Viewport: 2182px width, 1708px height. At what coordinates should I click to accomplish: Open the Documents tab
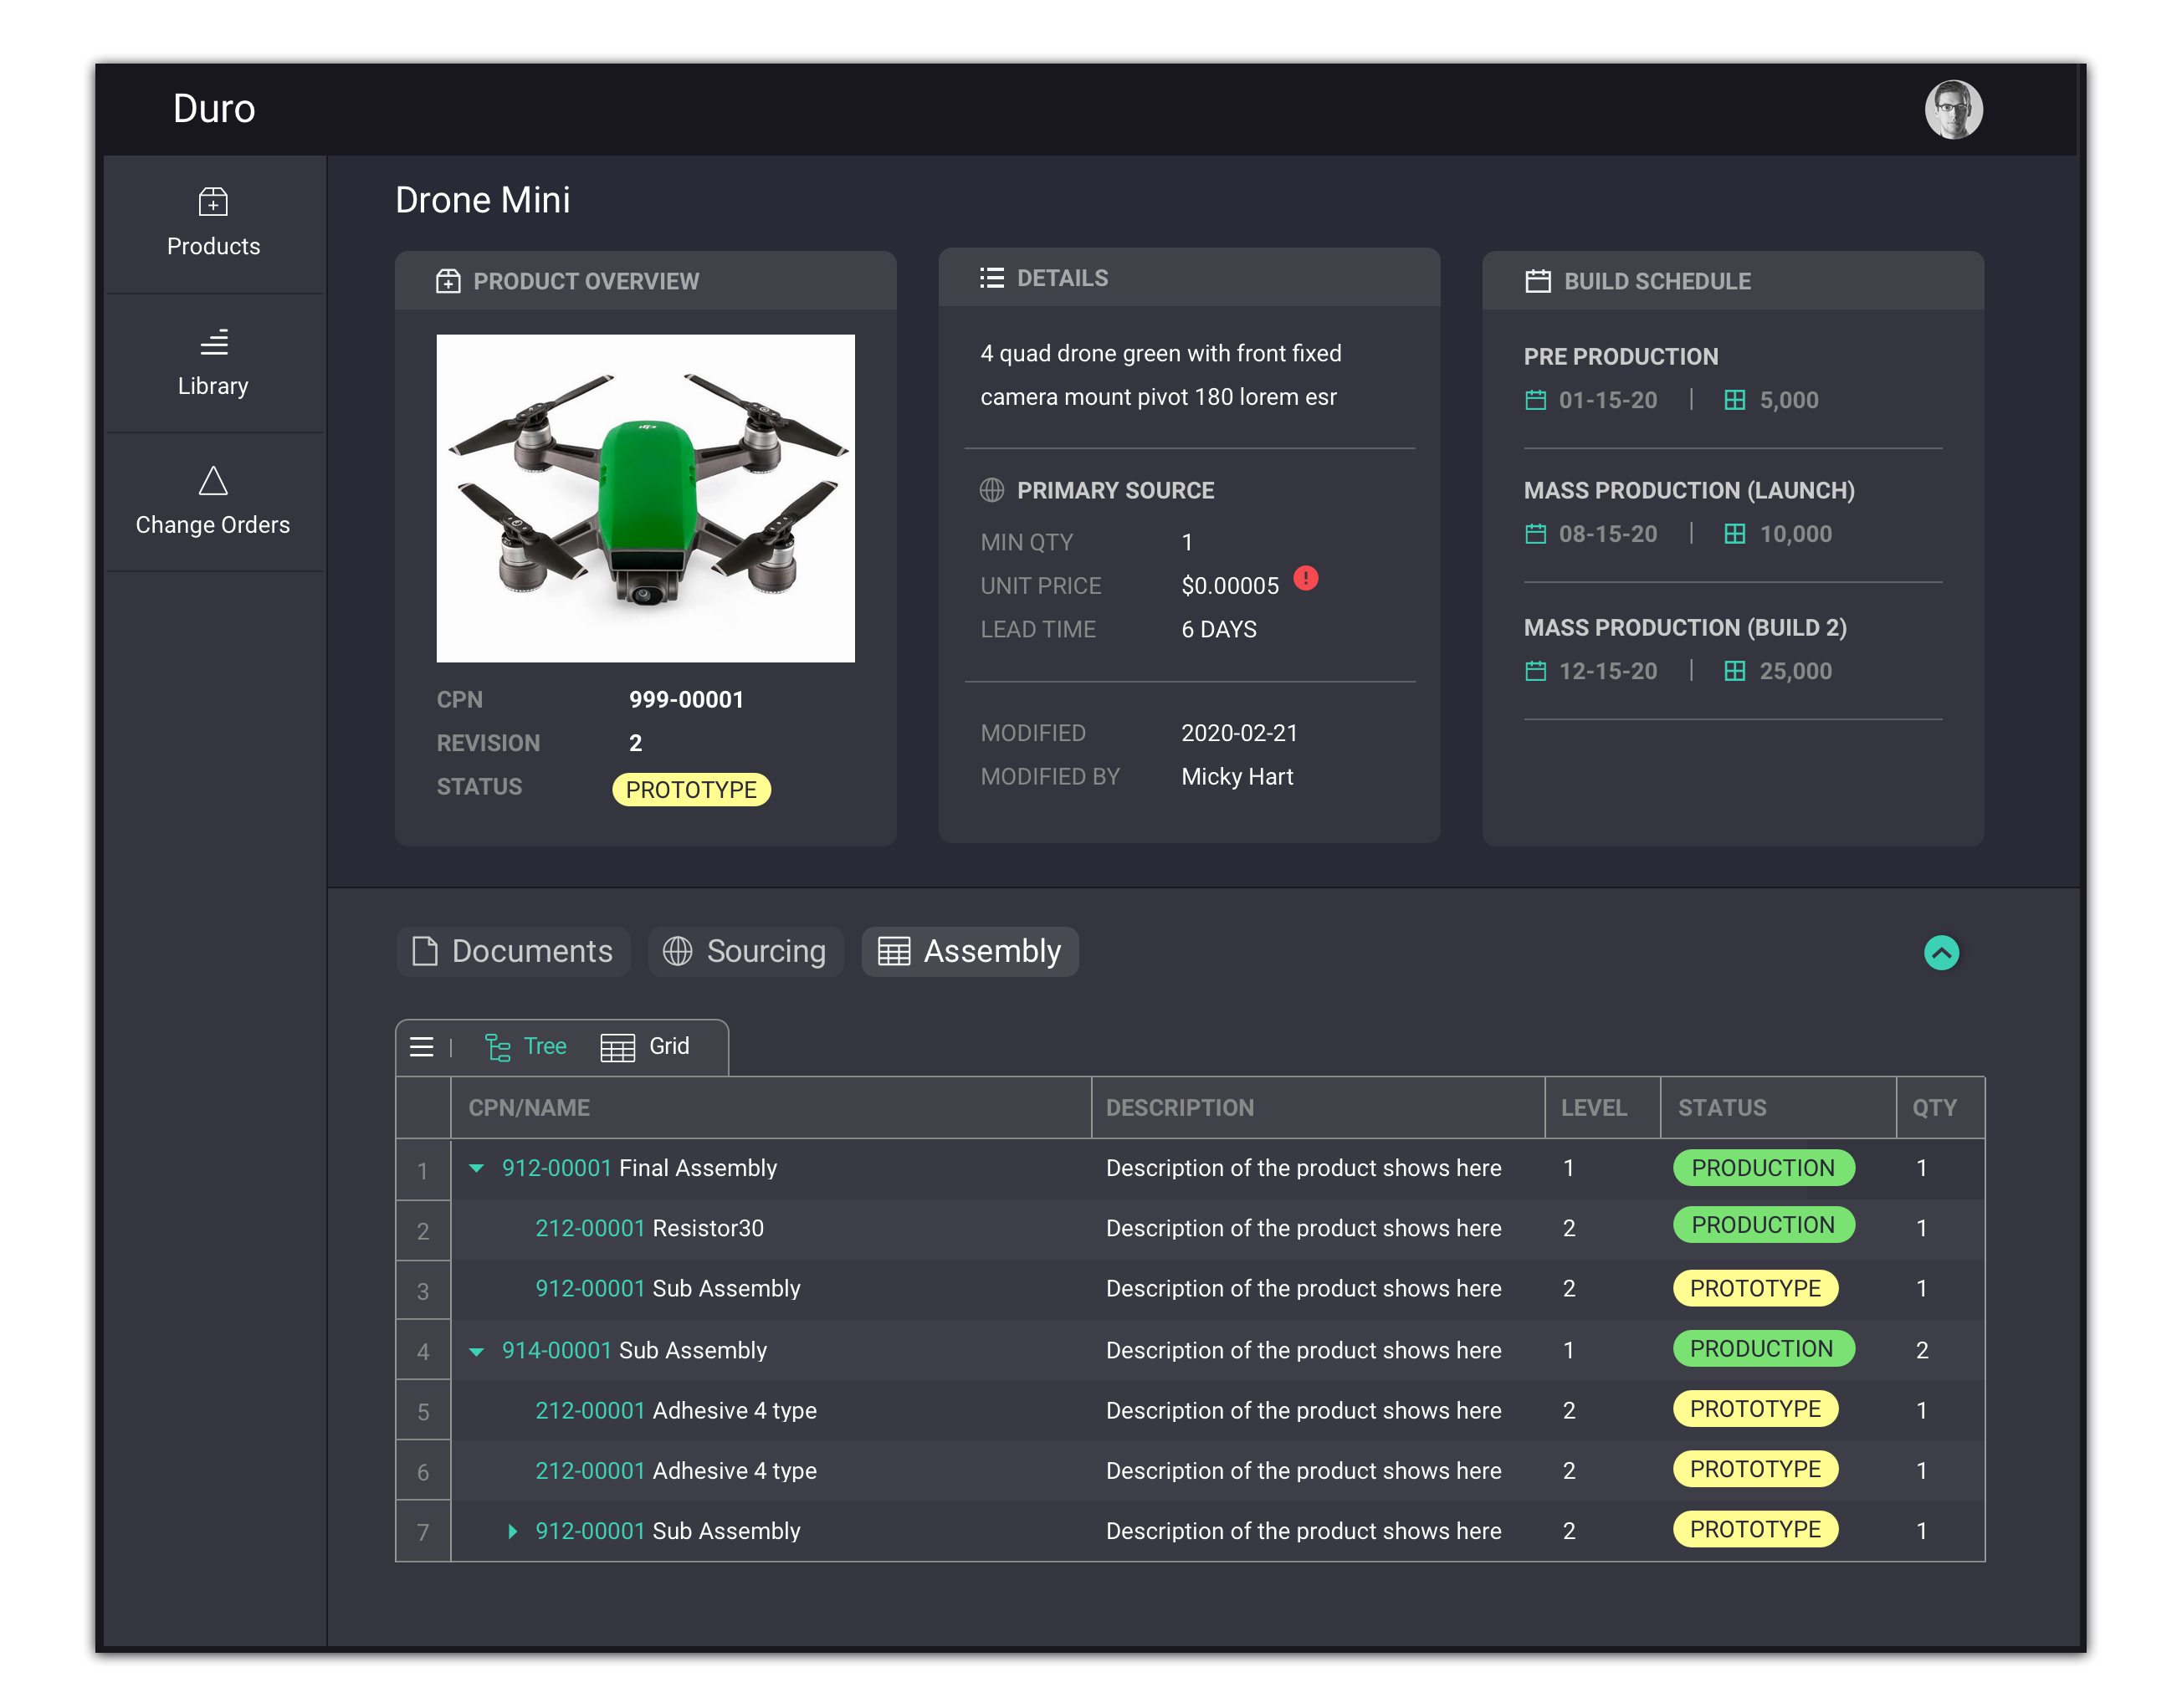click(x=513, y=951)
